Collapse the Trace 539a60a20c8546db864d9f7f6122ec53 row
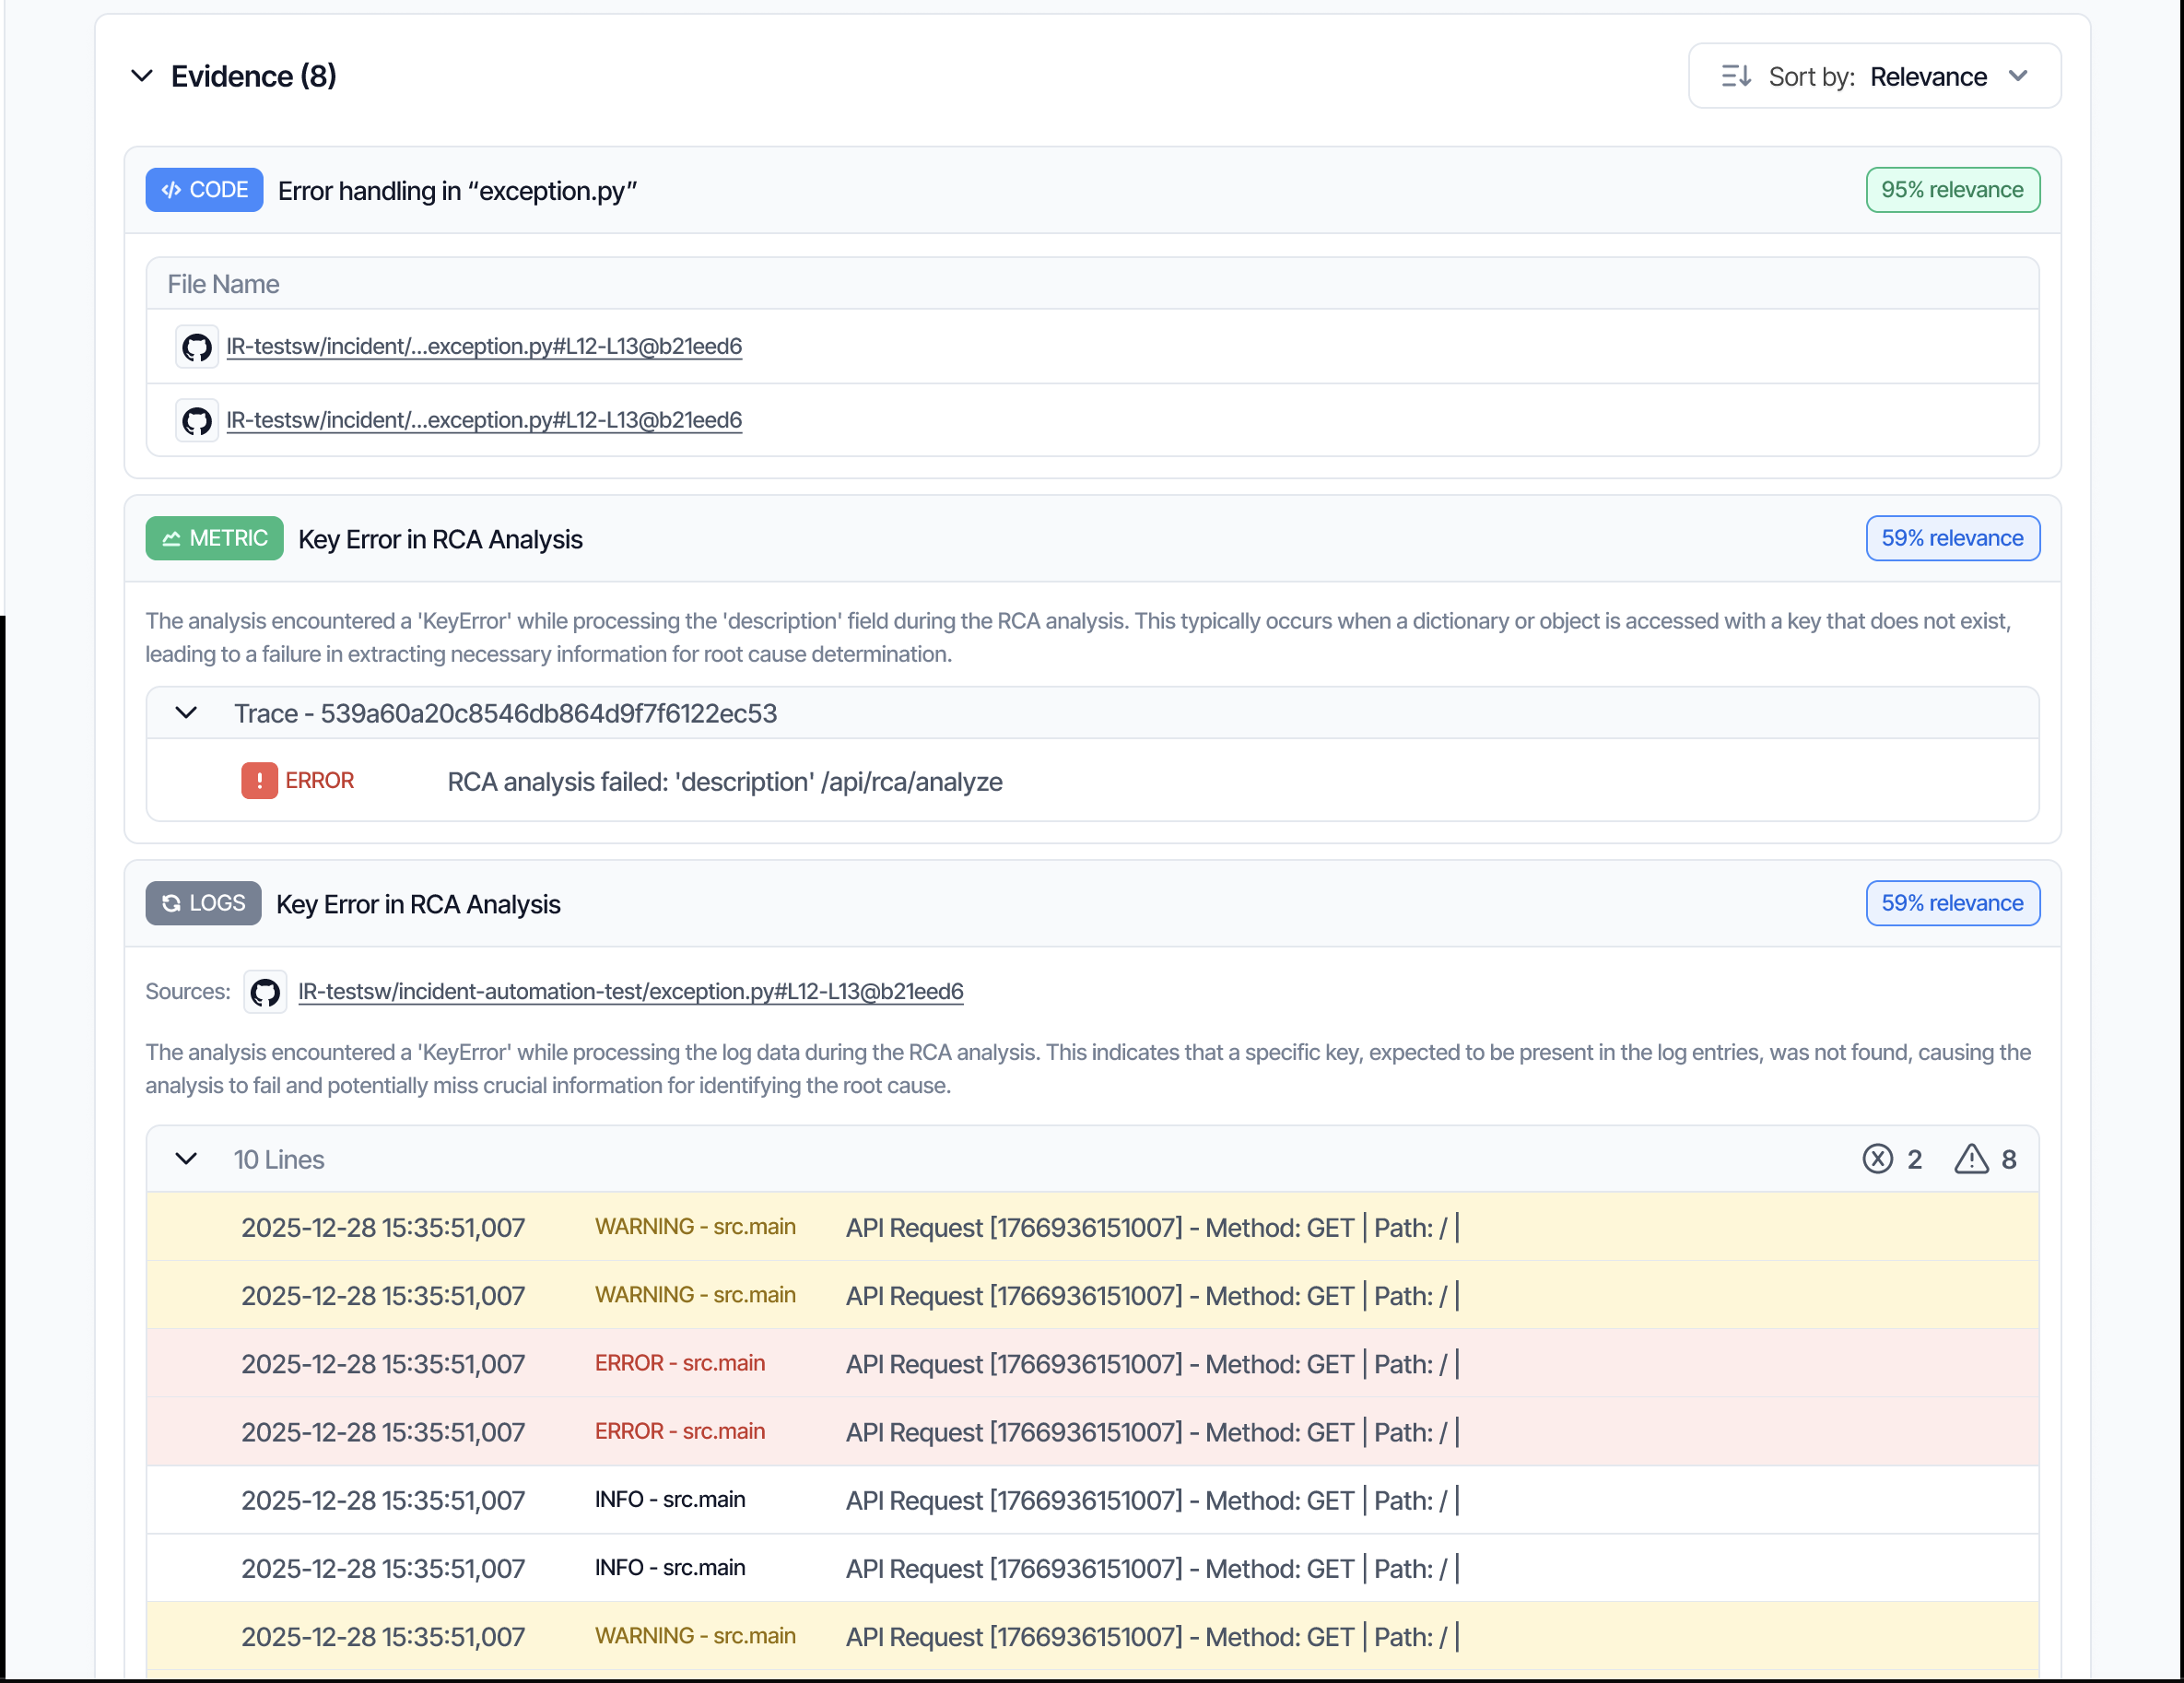 pyautogui.click(x=186, y=713)
